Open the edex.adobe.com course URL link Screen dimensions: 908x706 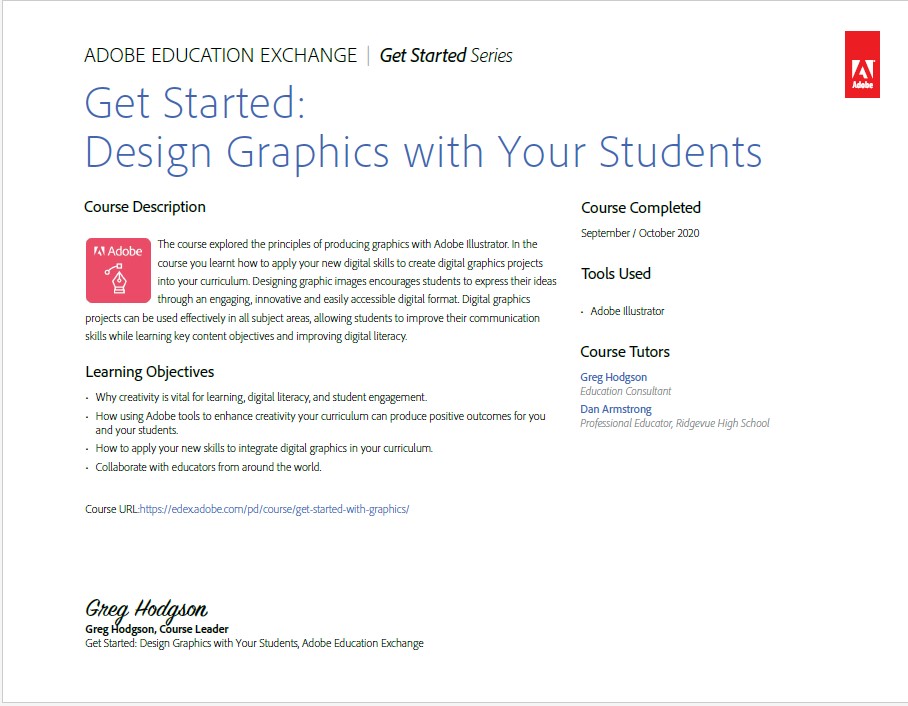pos(274,509)
